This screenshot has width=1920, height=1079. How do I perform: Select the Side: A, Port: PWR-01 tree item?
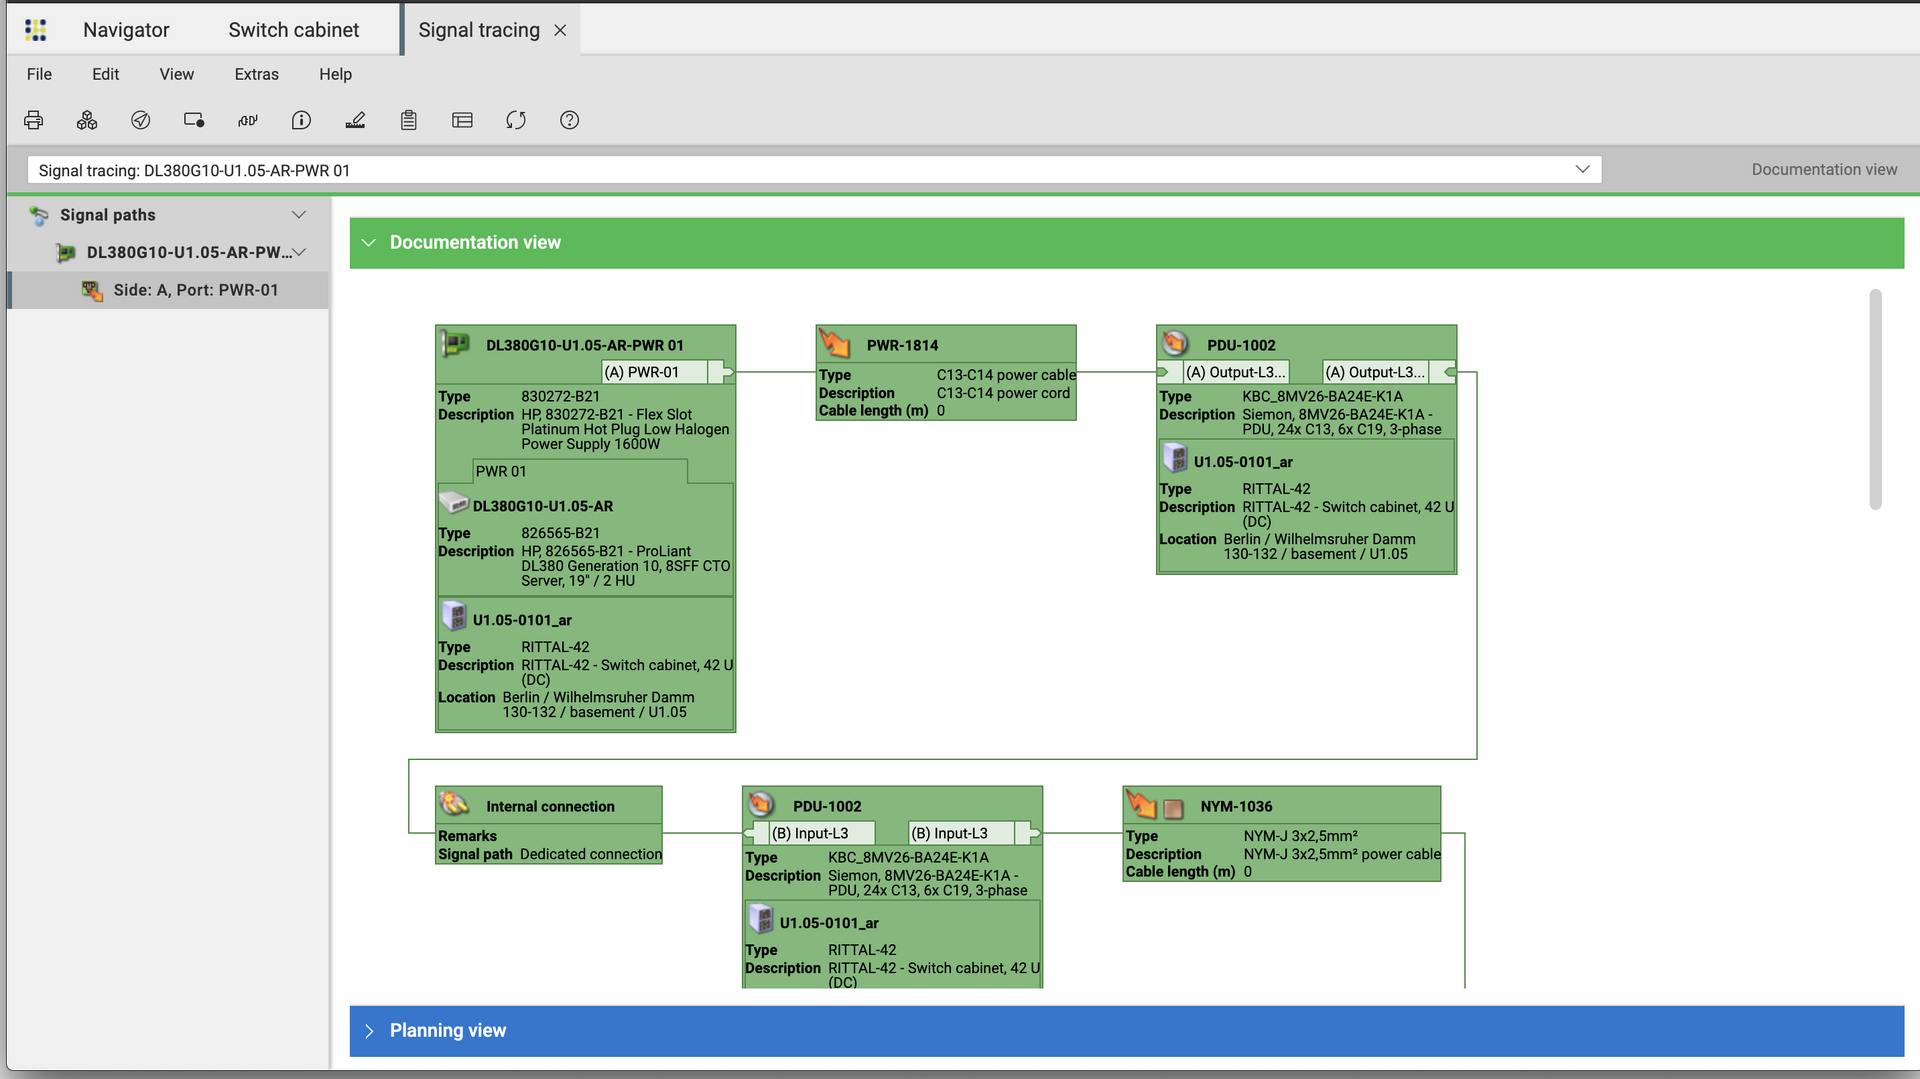coord(195,290)
